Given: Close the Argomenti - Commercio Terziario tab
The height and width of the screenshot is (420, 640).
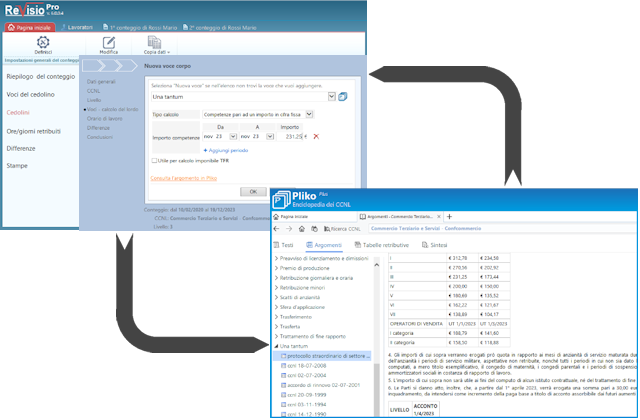Looking at the screenshot, I should (x=439, y=216).
